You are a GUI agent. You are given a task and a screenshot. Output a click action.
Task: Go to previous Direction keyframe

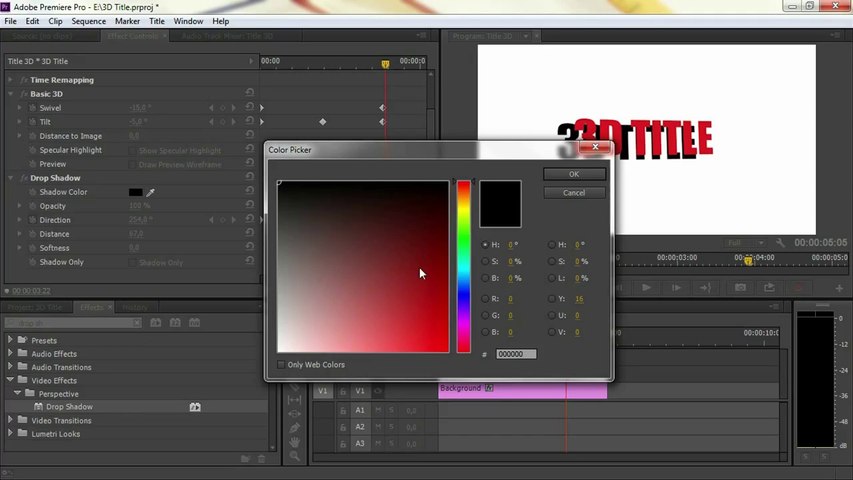click(x=211, y=220)
